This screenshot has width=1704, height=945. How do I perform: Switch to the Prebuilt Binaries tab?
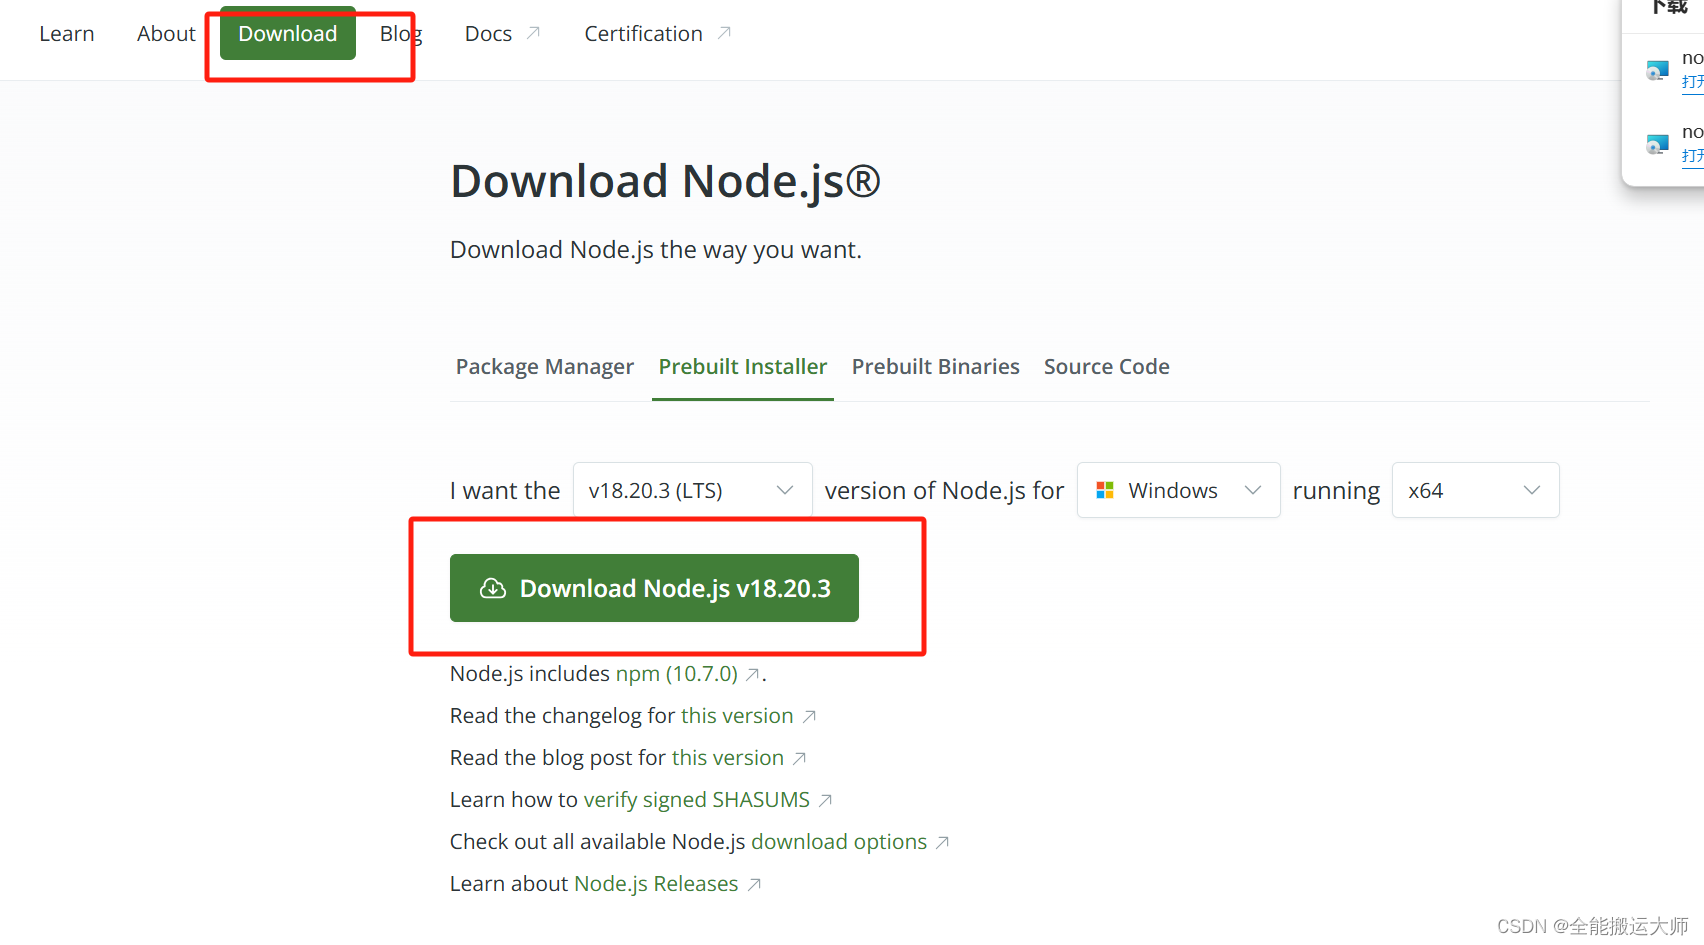935,366
